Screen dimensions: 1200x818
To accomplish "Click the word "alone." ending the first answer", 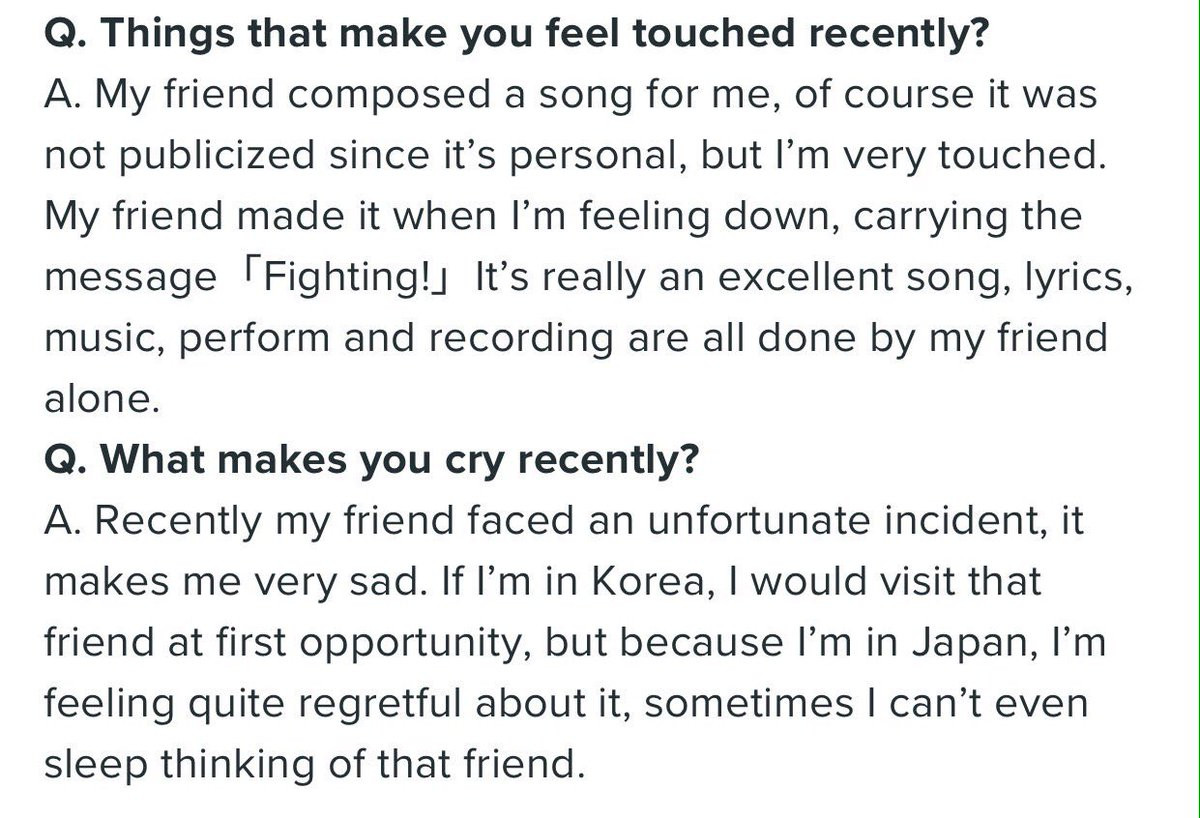I will click(x=102, y=398).
